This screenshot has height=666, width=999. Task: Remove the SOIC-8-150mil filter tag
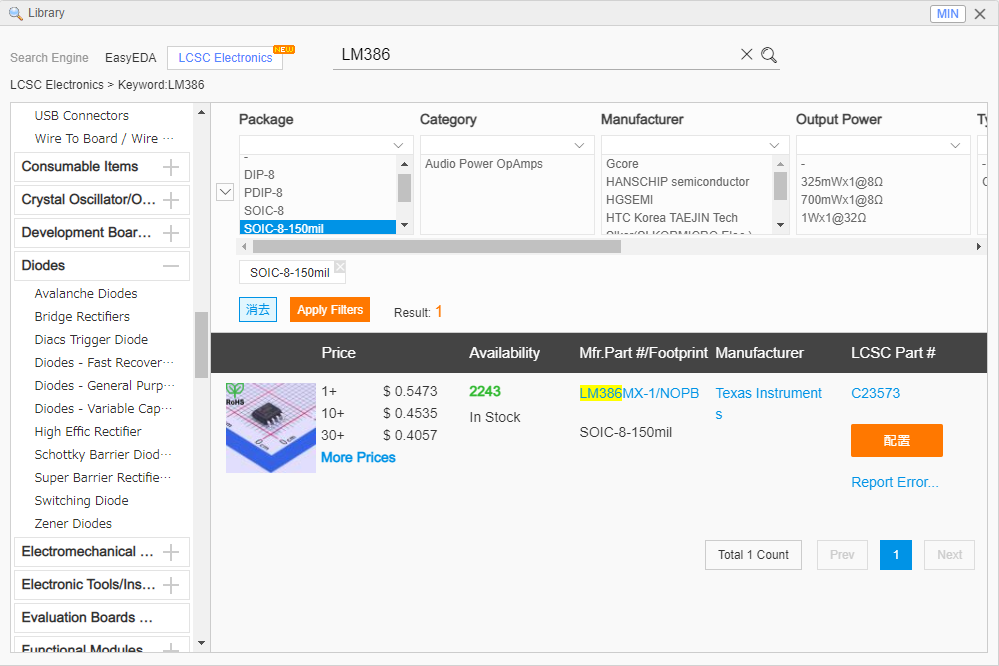pyautogui.click(x=340, y=266)
